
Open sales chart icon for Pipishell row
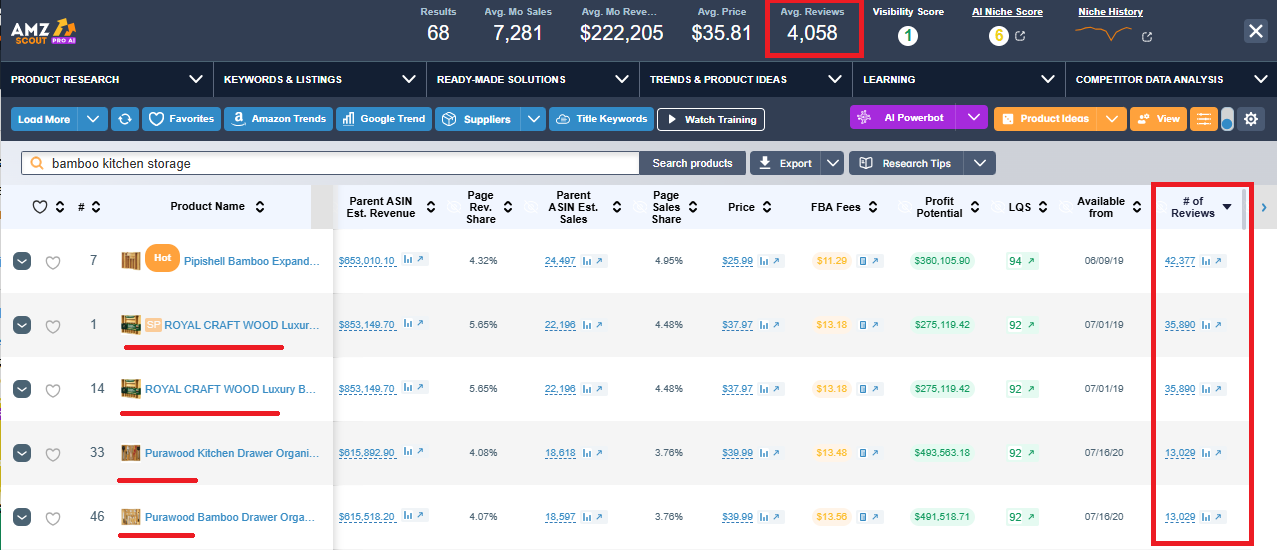[585, 260]
